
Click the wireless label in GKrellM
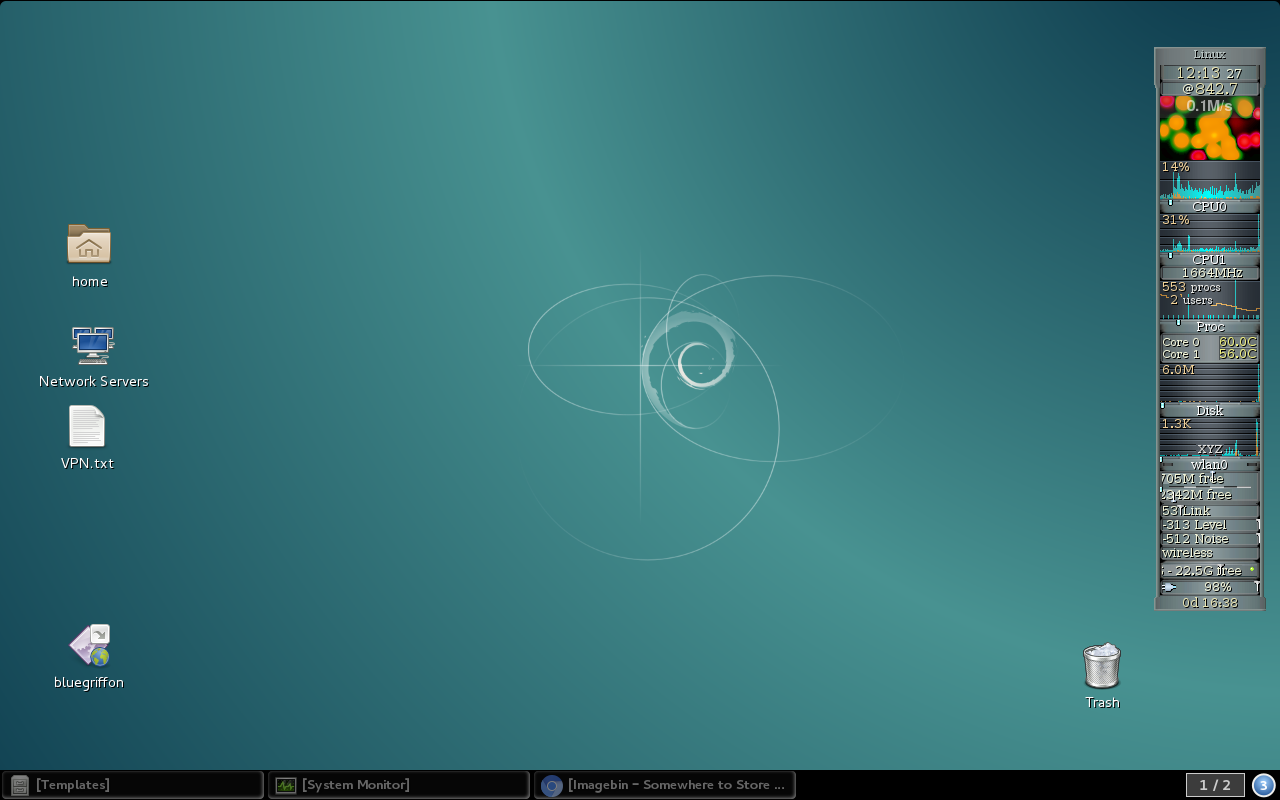[x=1209, y=553]
